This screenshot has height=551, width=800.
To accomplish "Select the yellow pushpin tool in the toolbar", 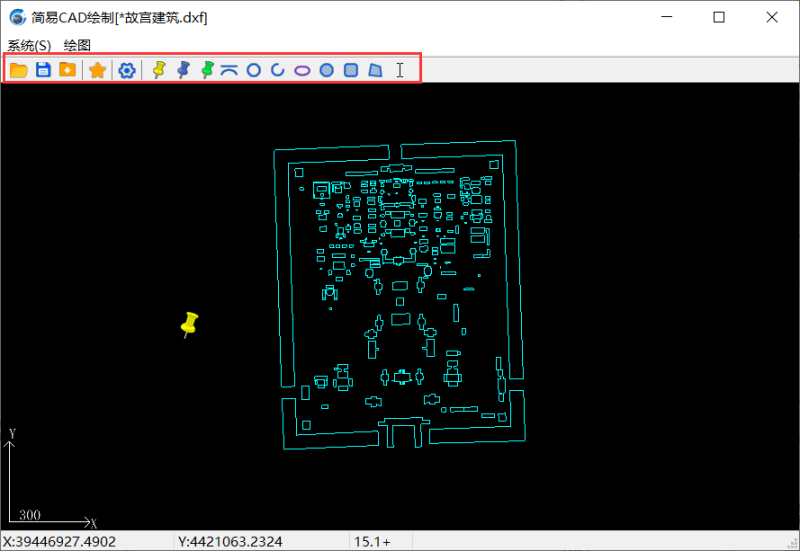I will tap(159, 69).
